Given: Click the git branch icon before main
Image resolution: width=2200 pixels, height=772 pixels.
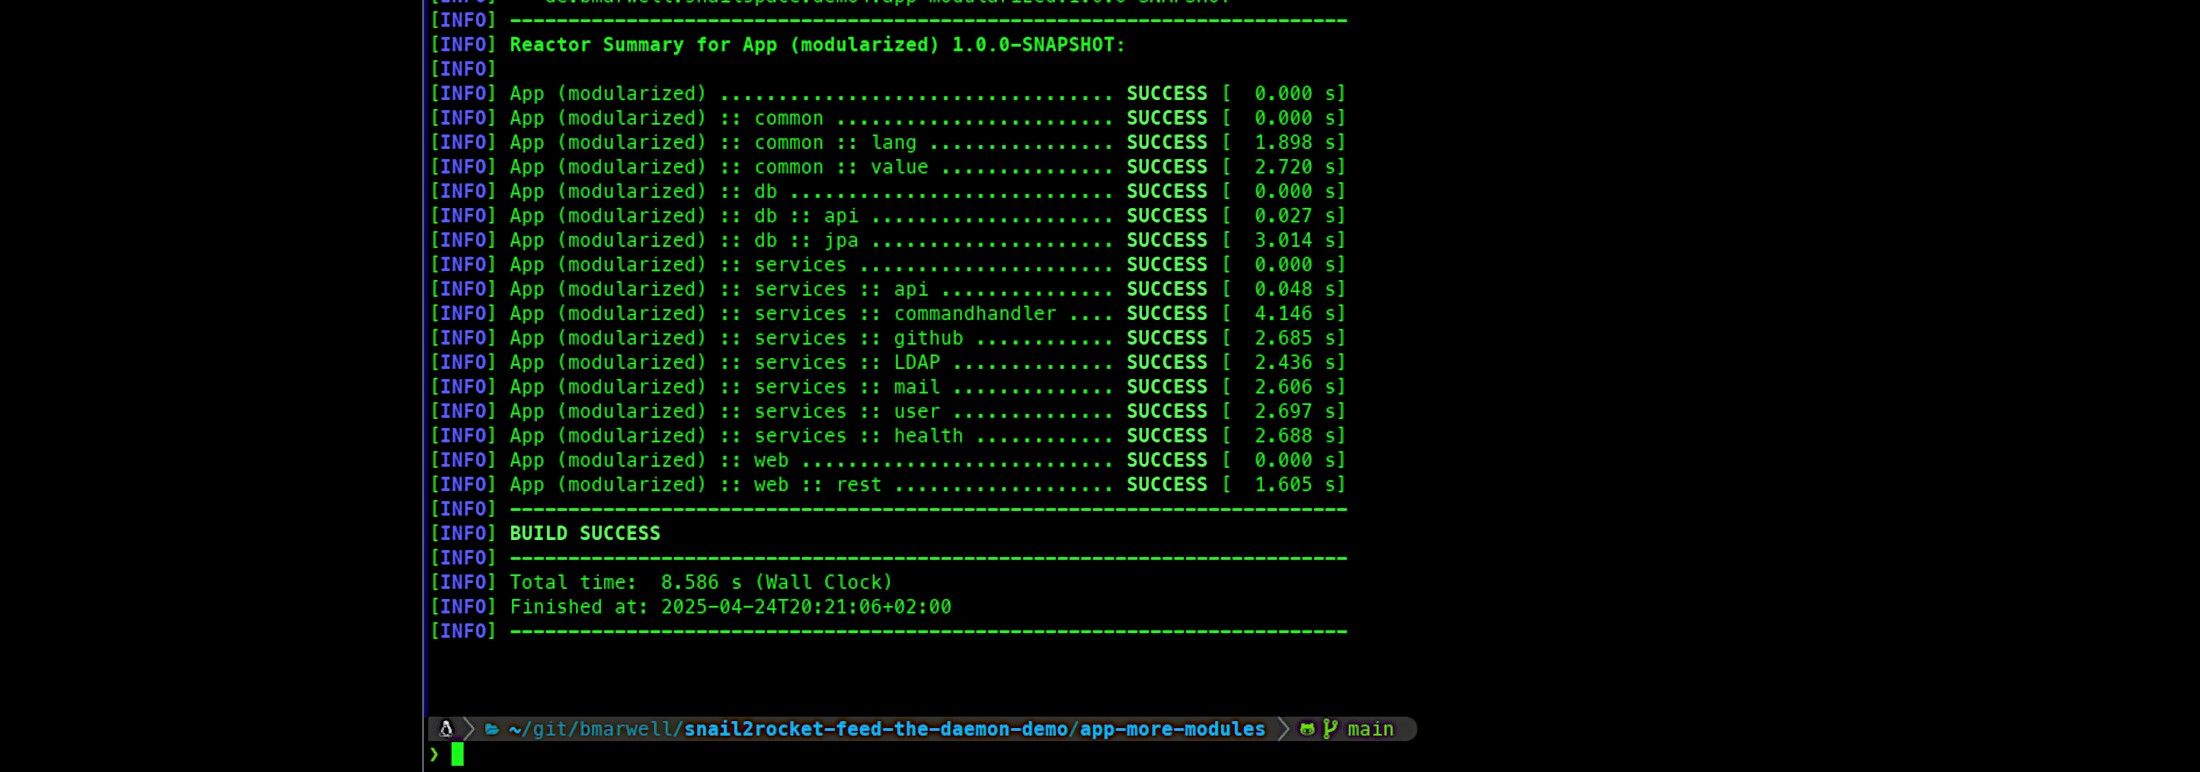Looking at the screenshot, I should pyautogui.click(x=1330, y=729).
